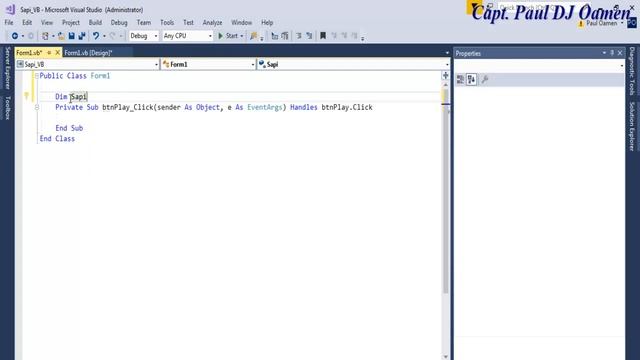Toggle a bookmark with the bookmark icon

323,36
